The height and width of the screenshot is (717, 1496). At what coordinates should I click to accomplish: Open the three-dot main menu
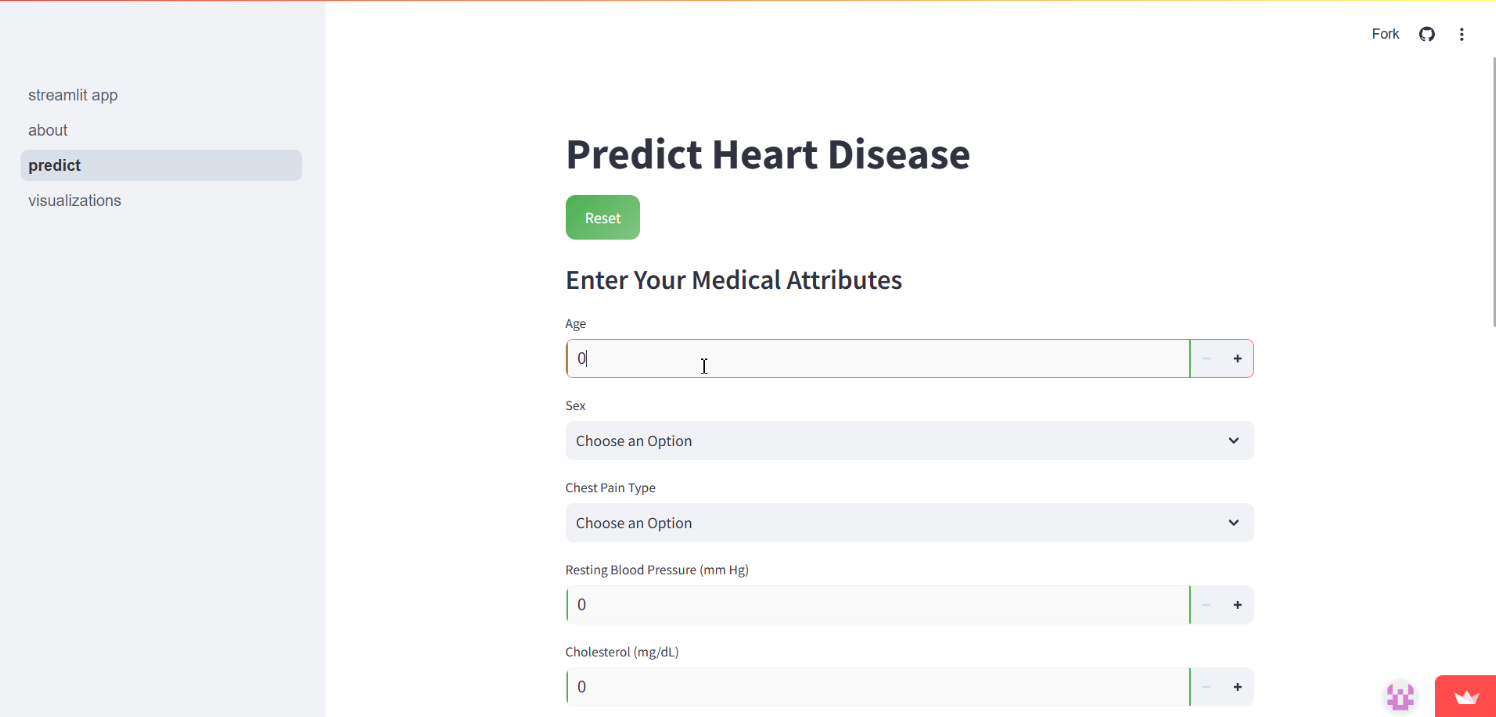coord(1462,34)
